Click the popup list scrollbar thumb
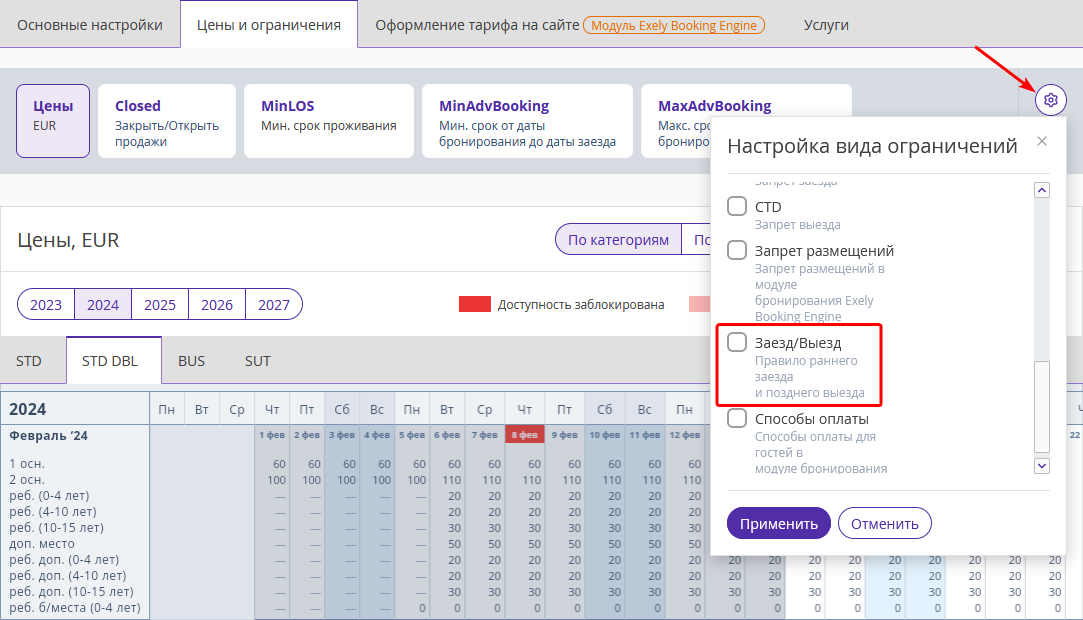This screenshot has width=1083, height=620. [x=1042, y=406]
